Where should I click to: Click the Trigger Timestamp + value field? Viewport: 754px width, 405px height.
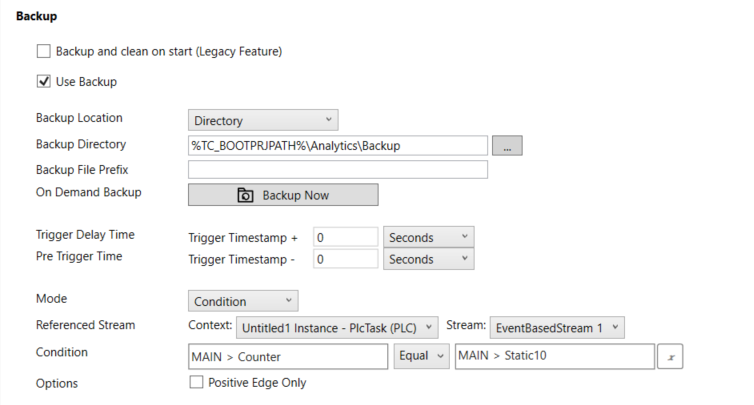point(346,237)
